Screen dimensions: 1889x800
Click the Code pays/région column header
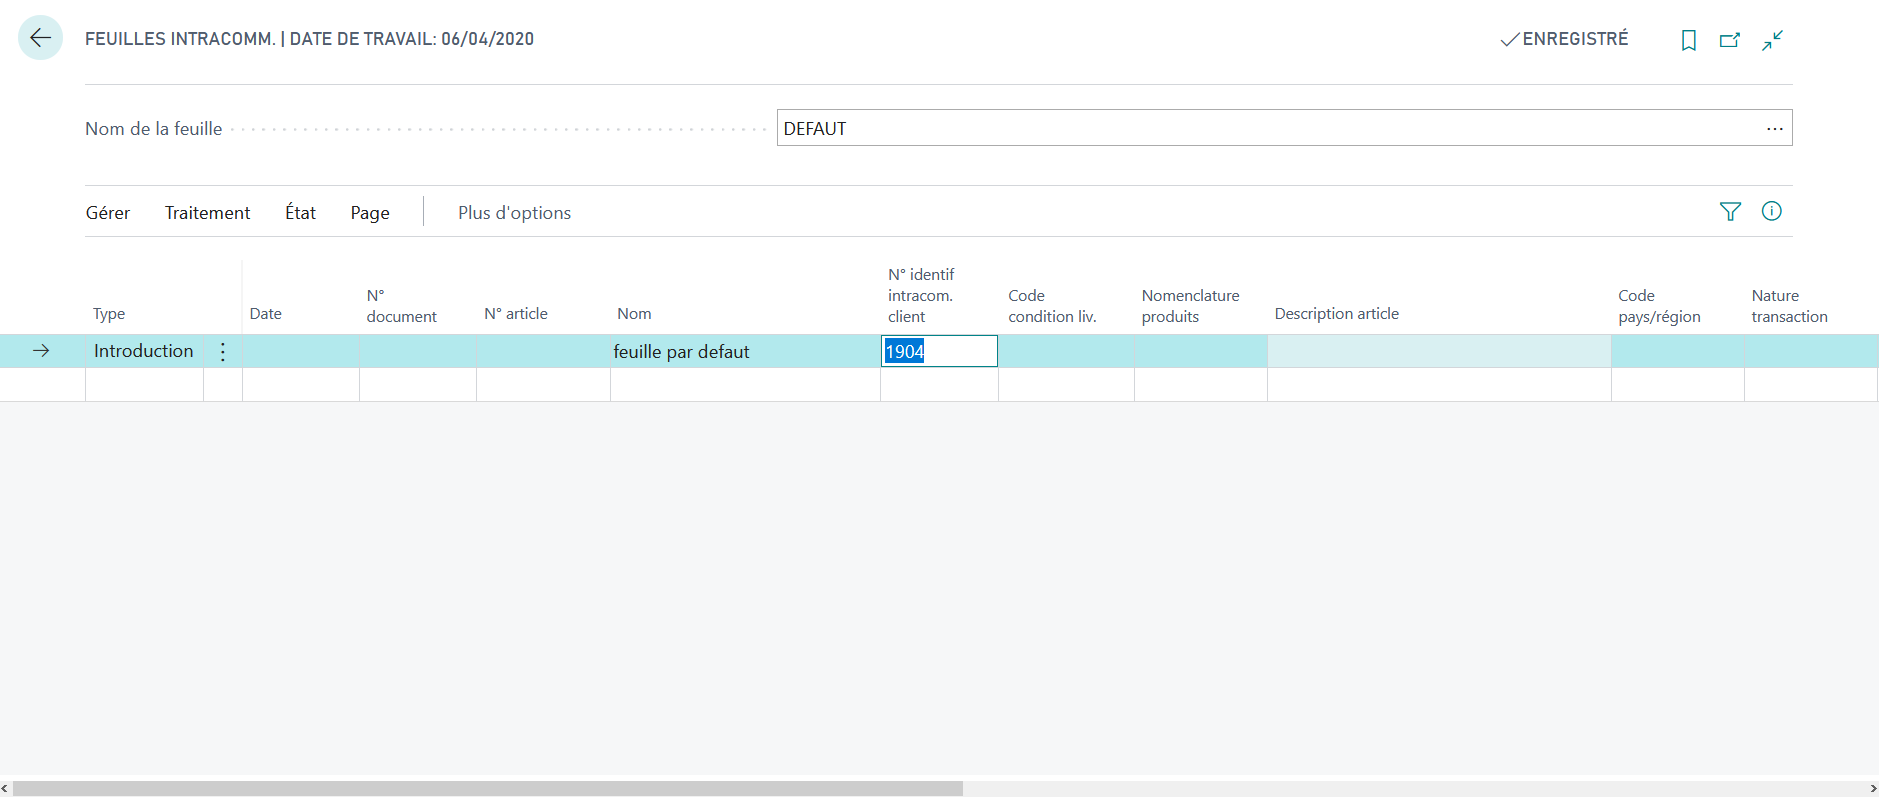click(1659, 306)
